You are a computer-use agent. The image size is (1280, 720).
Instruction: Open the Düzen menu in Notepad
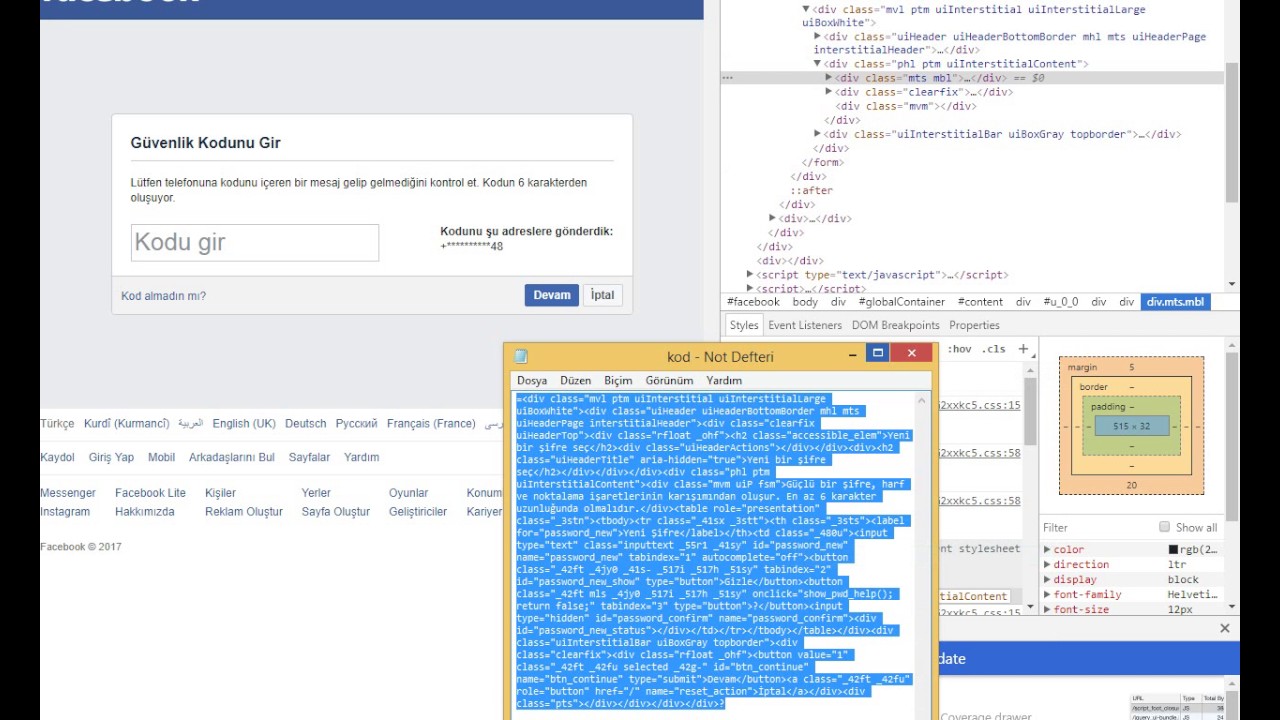[575, 380]
